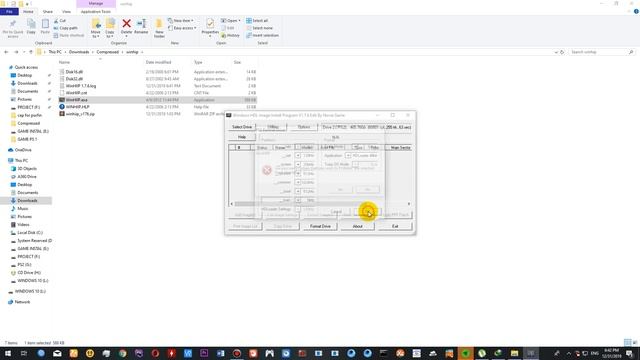This screenshot has width=640, height=360.
Task: Open History from the ribbon
Action: tap(230, 36)
